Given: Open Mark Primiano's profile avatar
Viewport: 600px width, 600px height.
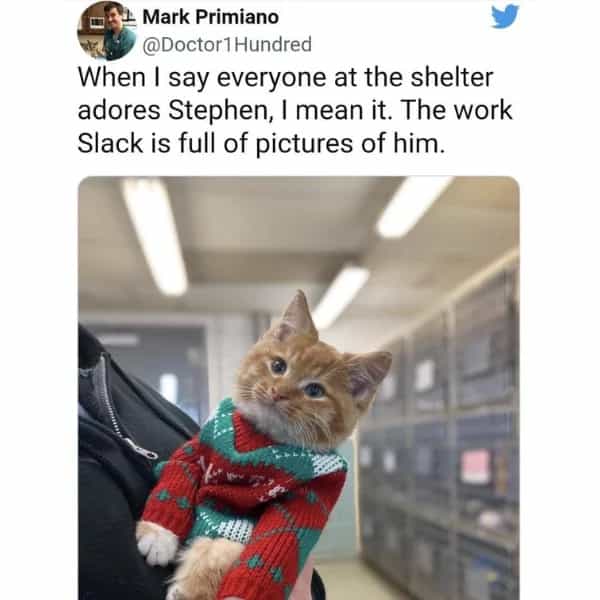Looking at the screenshot, I should point(107,31).
